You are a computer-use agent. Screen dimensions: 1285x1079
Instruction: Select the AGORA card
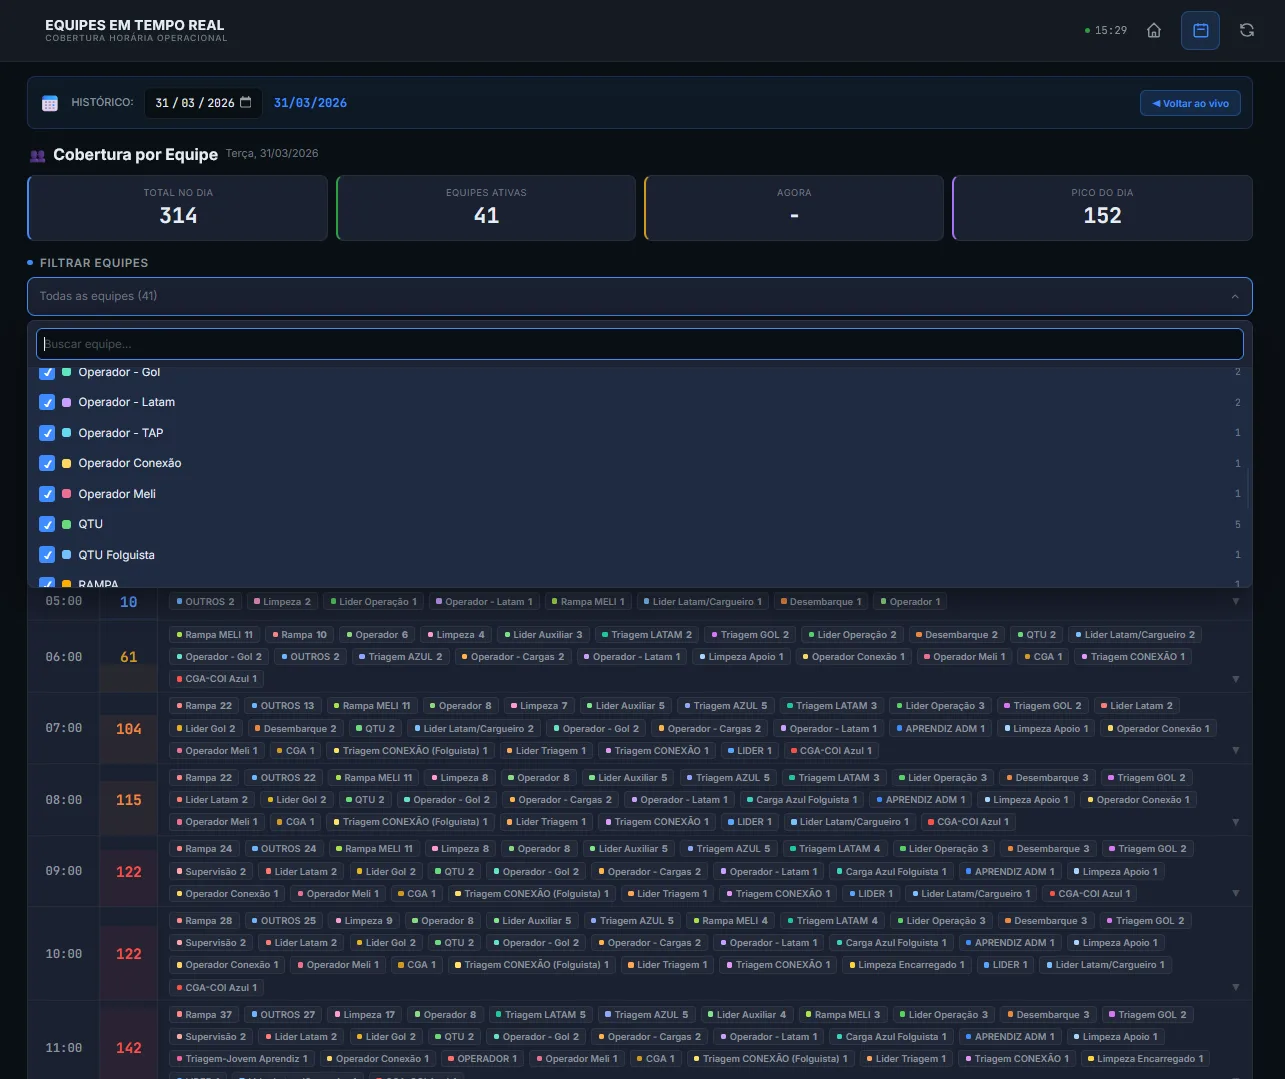[794, 208]
